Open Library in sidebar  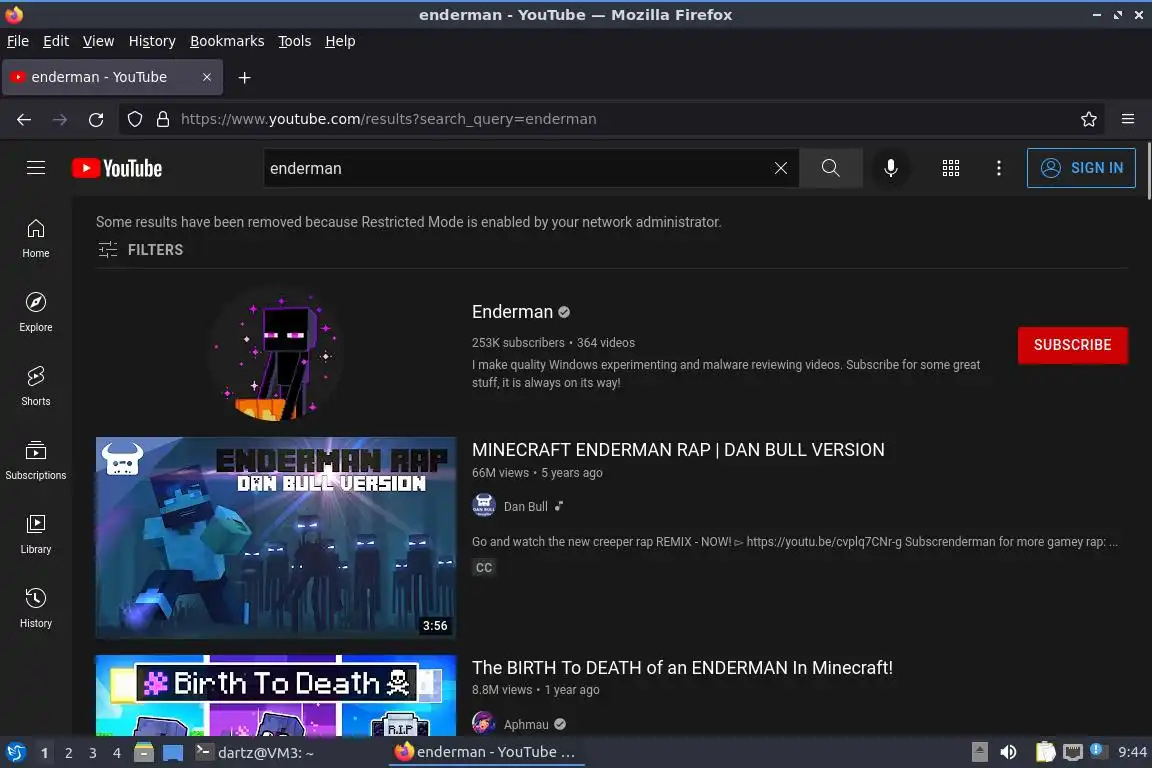pos(35,534)
